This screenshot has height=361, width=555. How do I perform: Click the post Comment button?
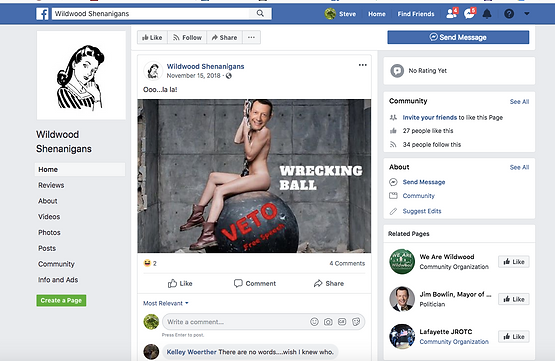[254, 283]
